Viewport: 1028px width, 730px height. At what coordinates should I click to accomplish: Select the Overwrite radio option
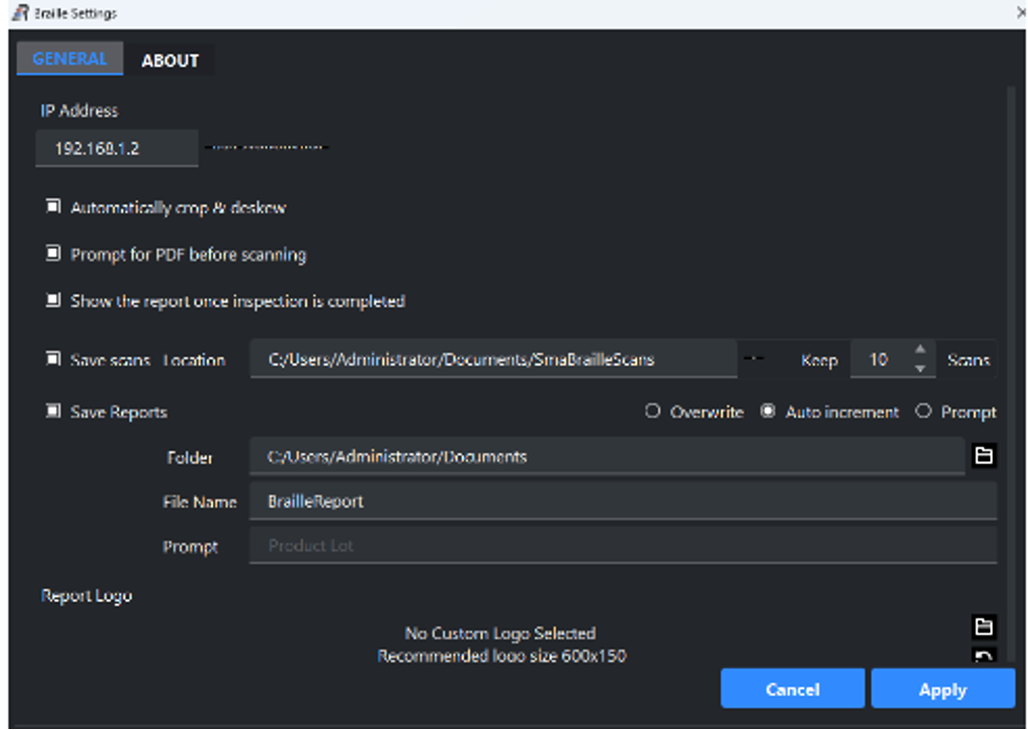point(653,411)
